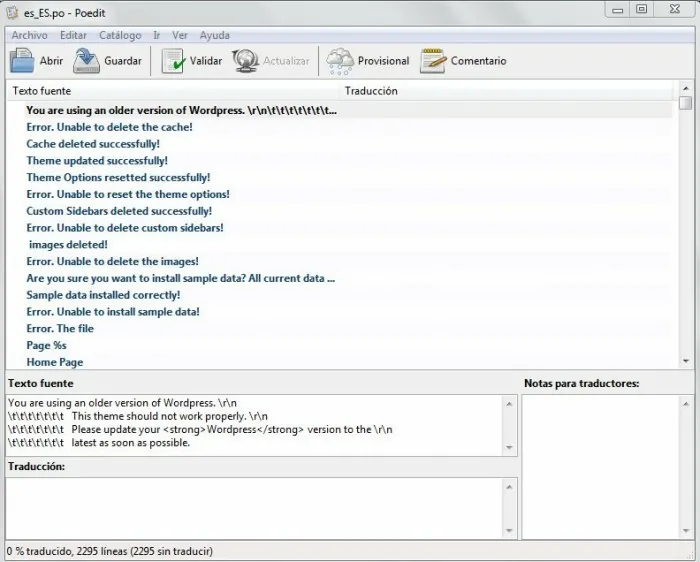Select 'Error. Unable to delete the cache!'
The height and width of the screenshot is (562, 700).
pos(339,127)
